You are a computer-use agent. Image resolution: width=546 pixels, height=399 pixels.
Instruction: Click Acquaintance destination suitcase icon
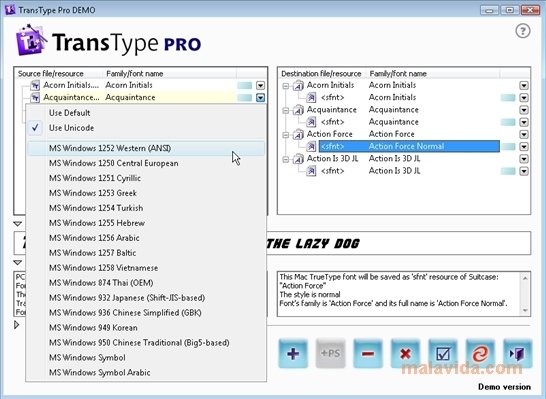(298, 110)
